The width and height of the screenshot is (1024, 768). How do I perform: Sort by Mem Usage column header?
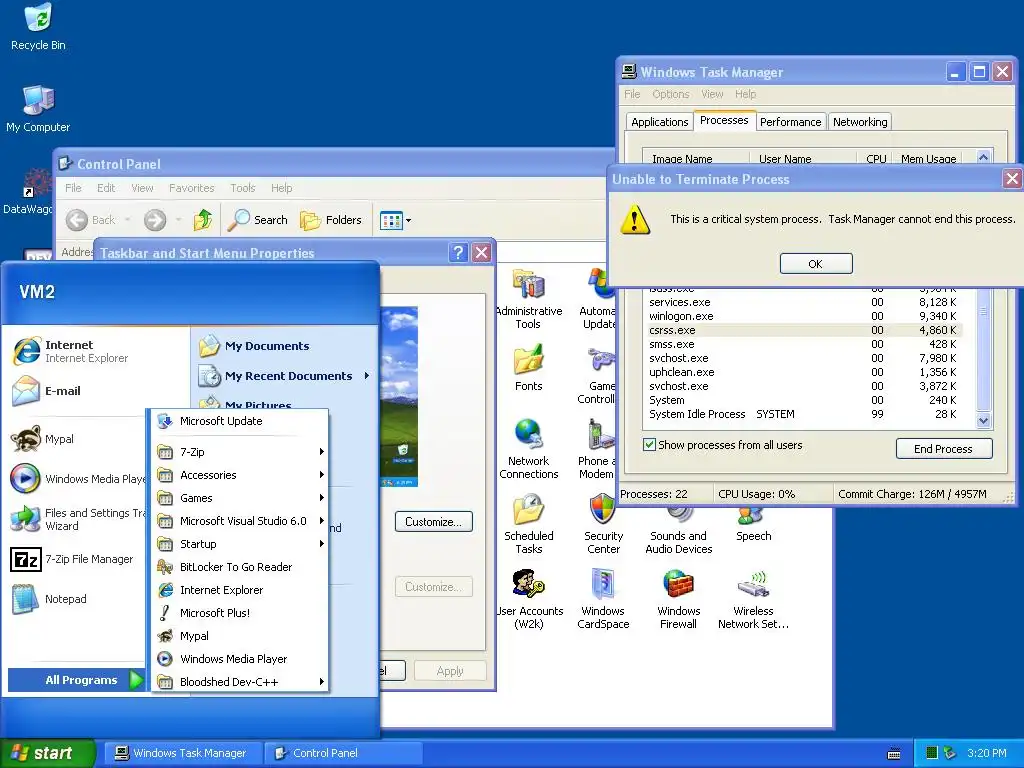[928, 159]
